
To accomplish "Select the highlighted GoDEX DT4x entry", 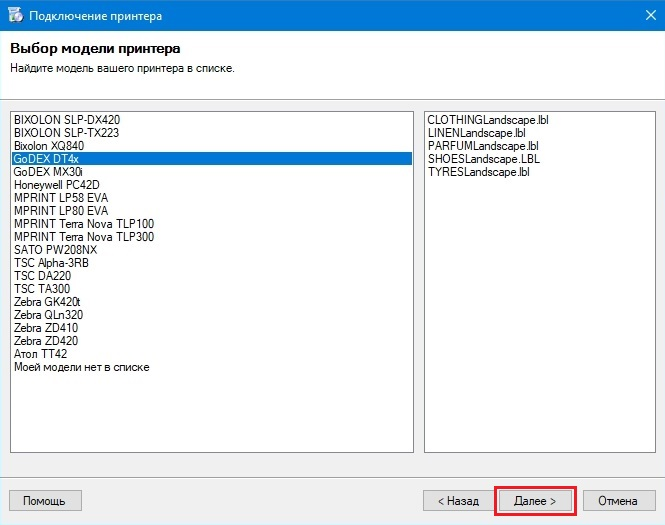I will [x=212, y=159].
